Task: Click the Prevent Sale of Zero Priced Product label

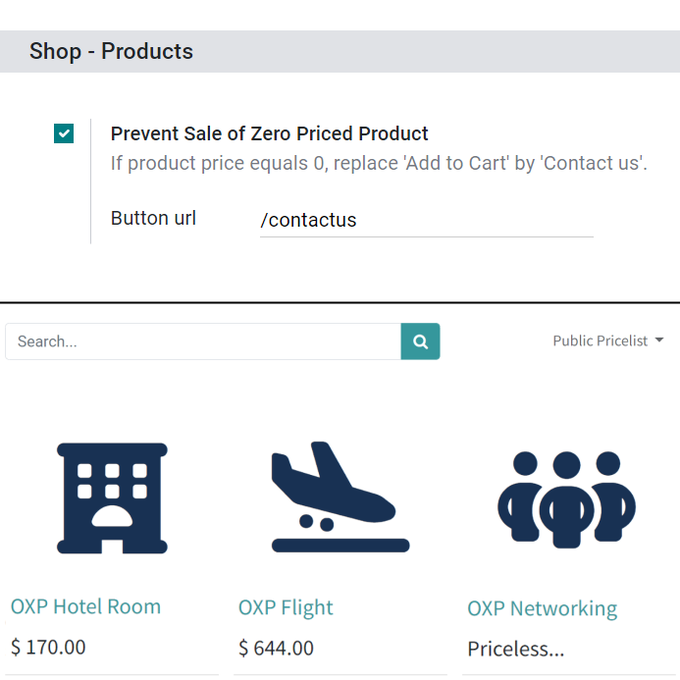Action: [269, 134]
